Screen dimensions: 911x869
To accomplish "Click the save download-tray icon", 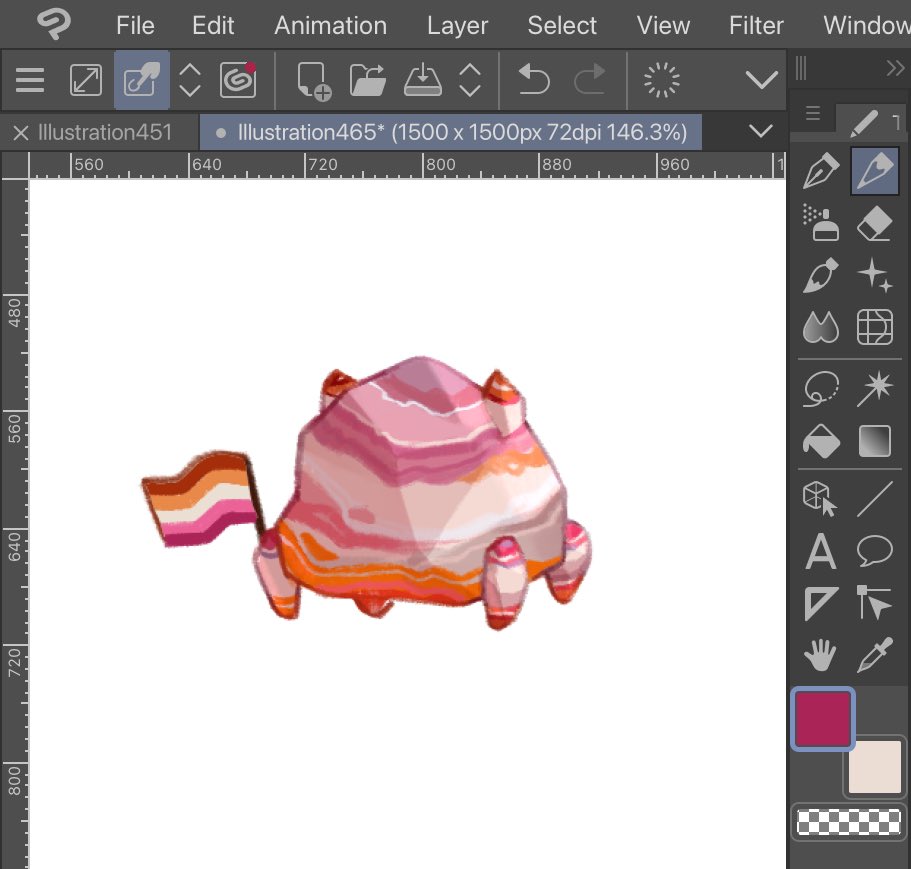I will click(x=422, y=80).
